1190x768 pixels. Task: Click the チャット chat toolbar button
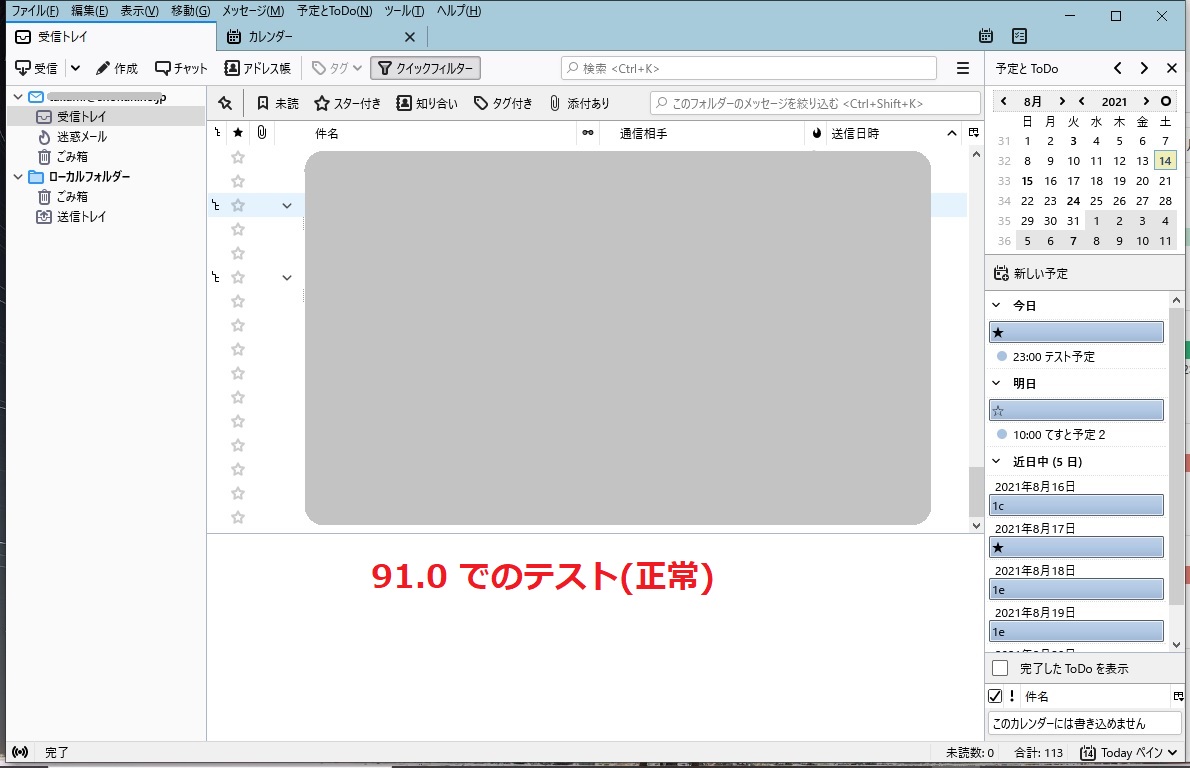pos(181,68)
